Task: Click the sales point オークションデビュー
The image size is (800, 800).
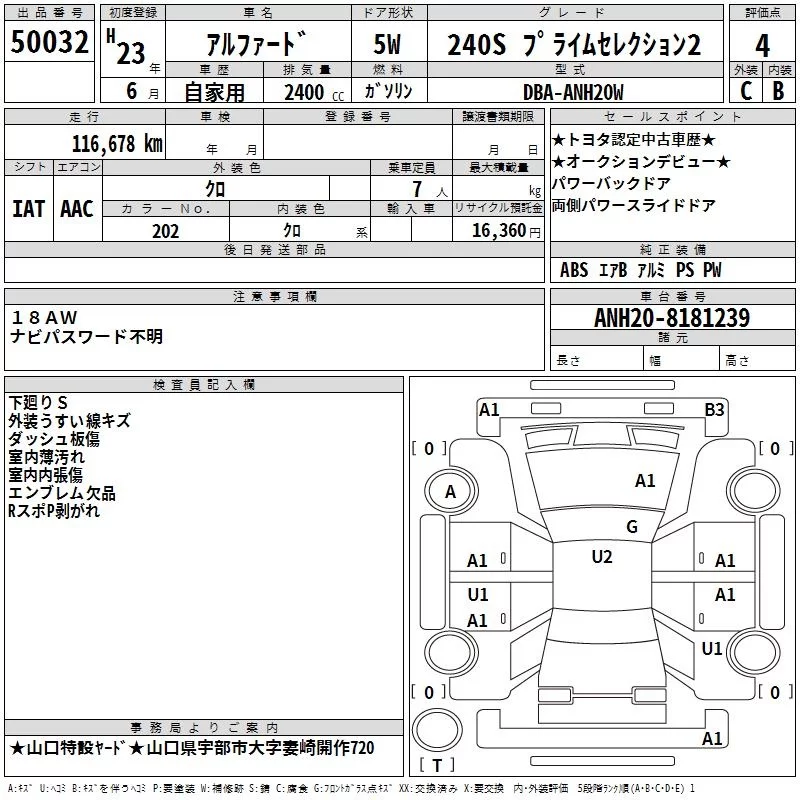Action: (641, 162)
